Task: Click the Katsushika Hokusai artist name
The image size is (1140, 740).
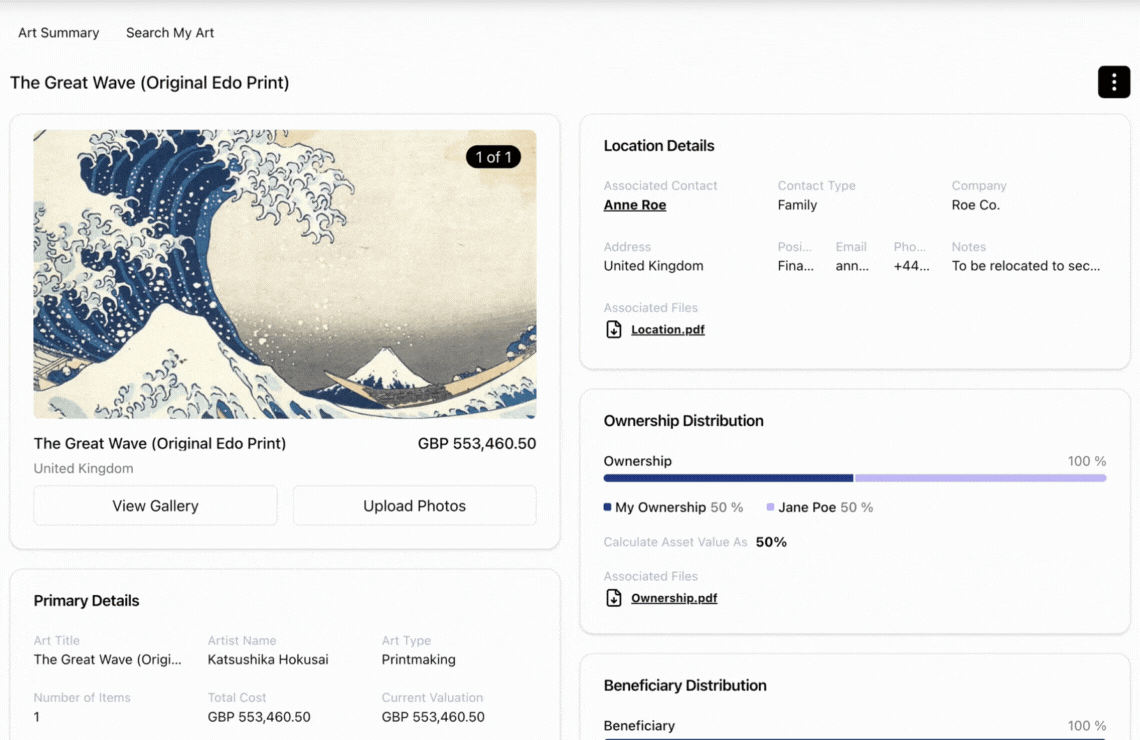Action: [268, 660]
